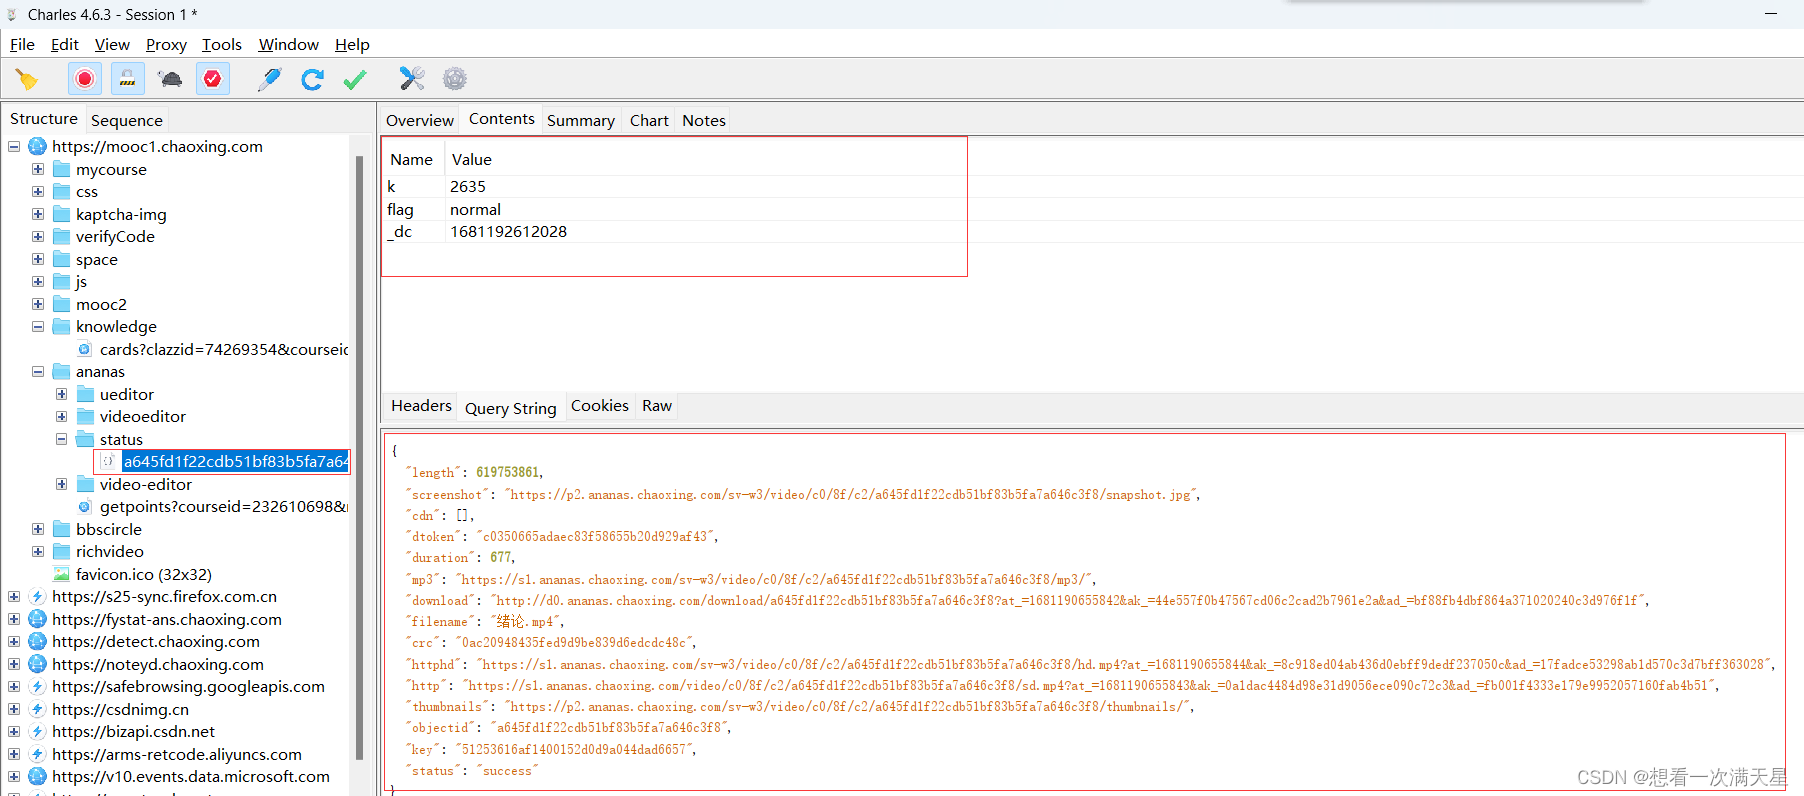Click the green validate checkmark icon
1804x796 pixels.
(355, 79)
